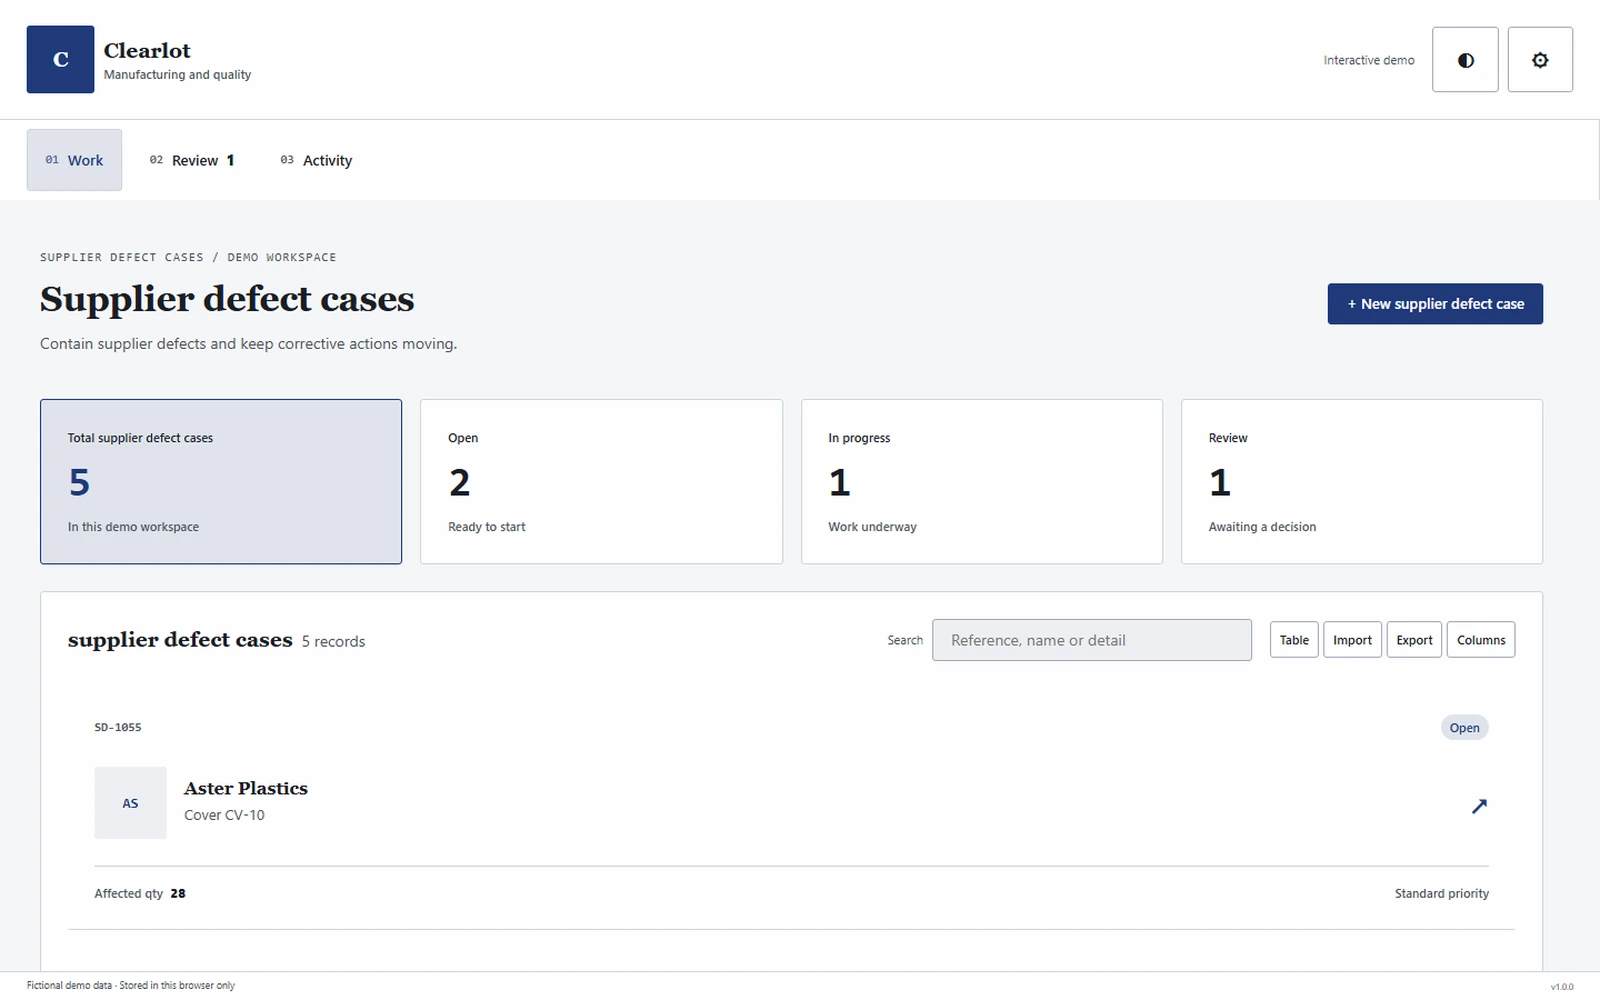The width and height of the screenshot is (1600, 1000).
Task: Click the Cover CV-10 part label
Action: (224, 815)
